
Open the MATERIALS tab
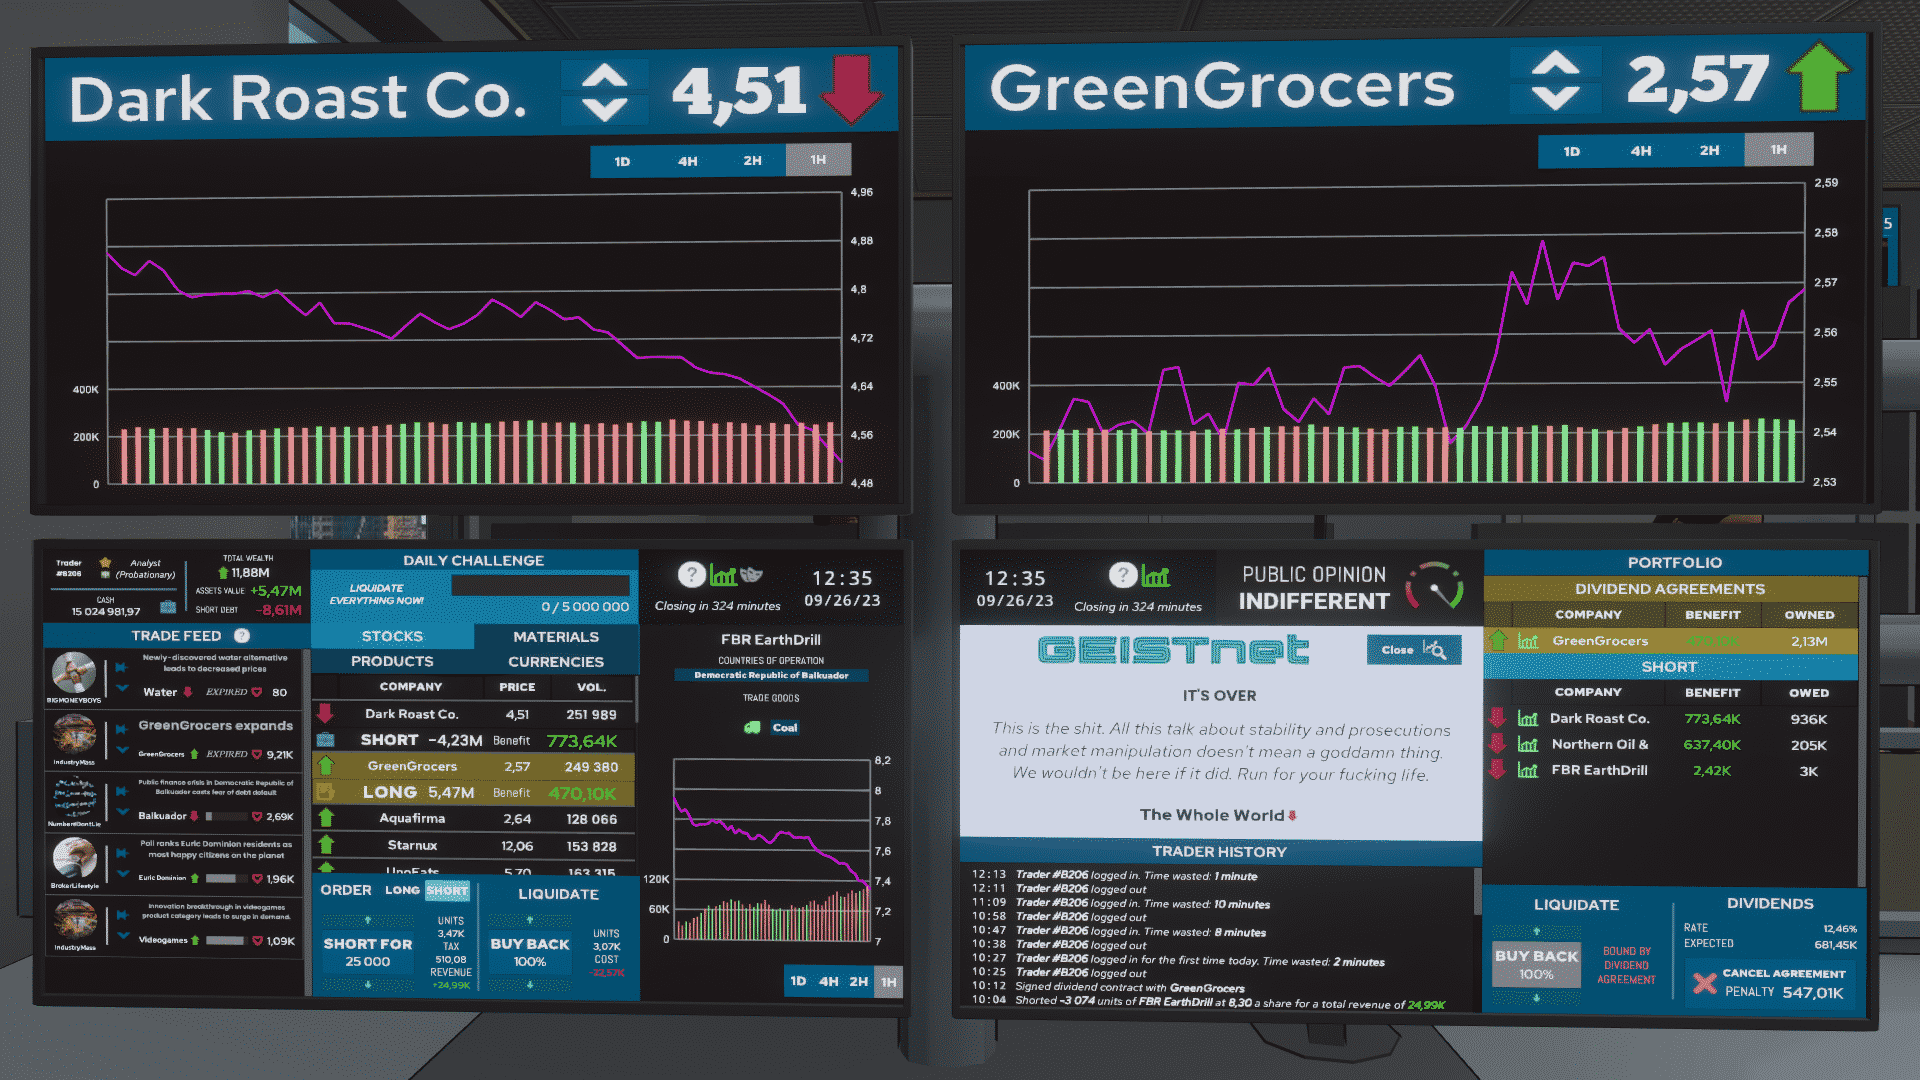(x=556, y=636)
